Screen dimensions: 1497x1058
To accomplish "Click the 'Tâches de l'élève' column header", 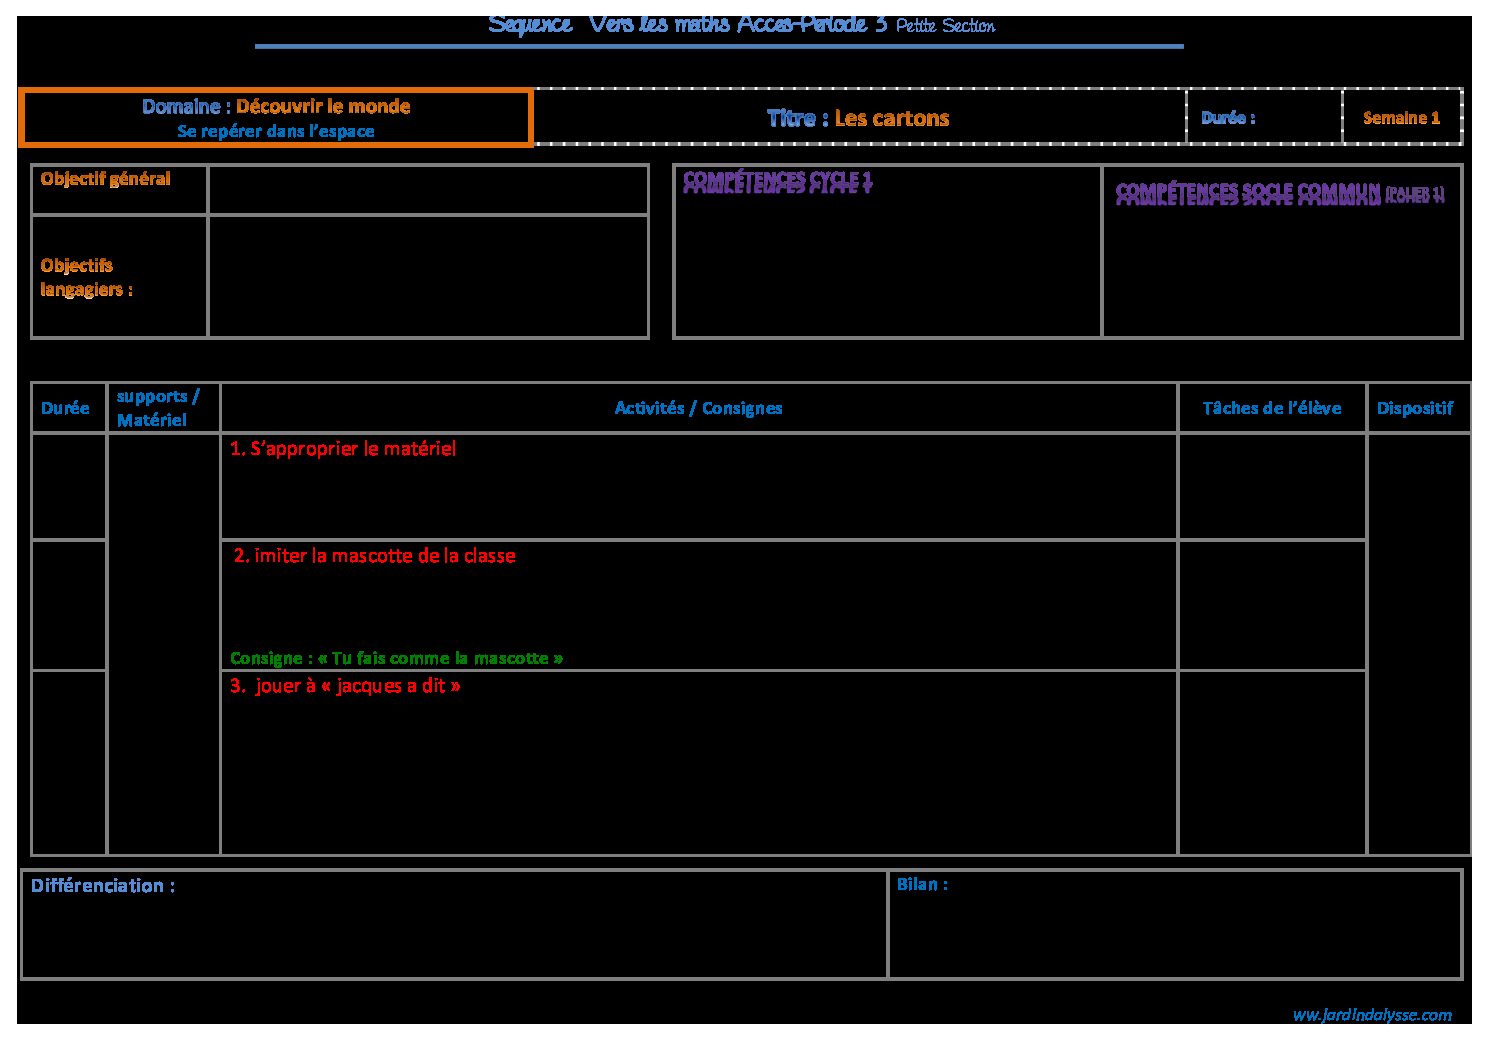I will (1271, 408).
